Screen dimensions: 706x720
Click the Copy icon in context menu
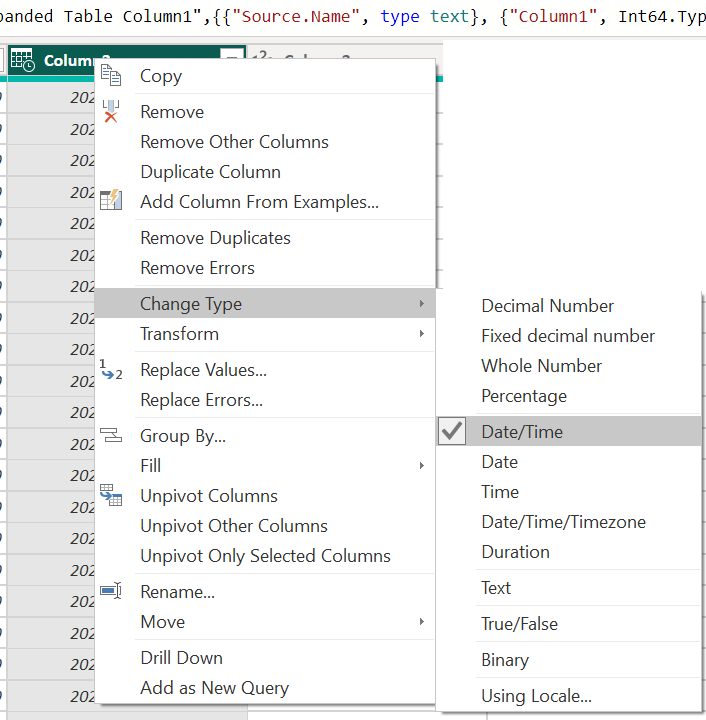[x=111, y=76]
